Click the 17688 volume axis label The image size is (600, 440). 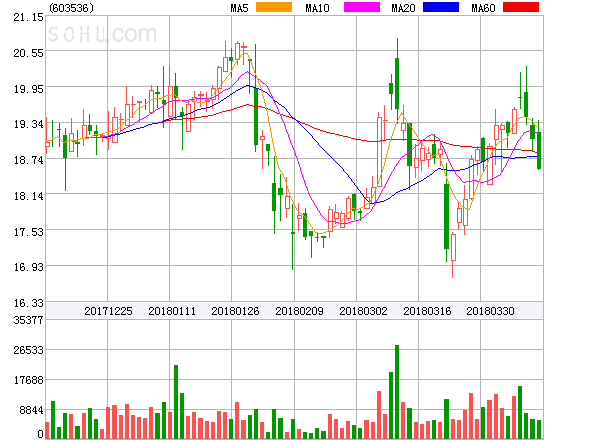pyautogui.click(x=28, y=380)
